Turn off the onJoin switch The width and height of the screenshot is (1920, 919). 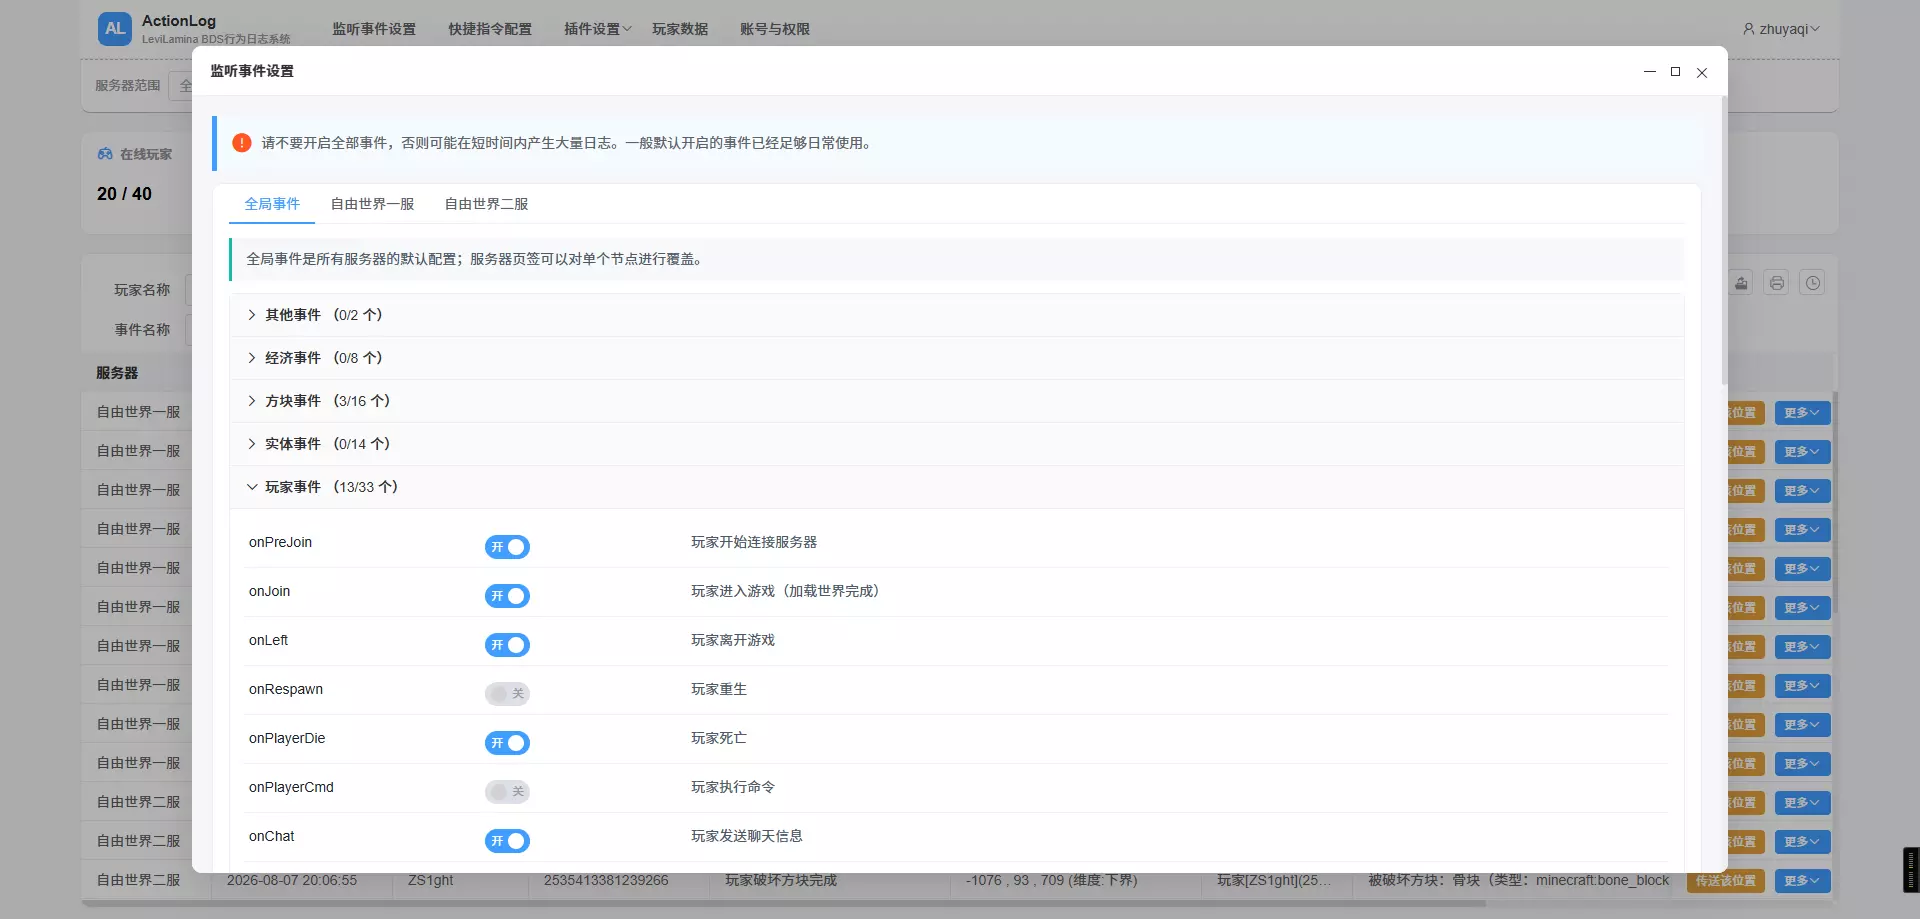tap(507, 596)
